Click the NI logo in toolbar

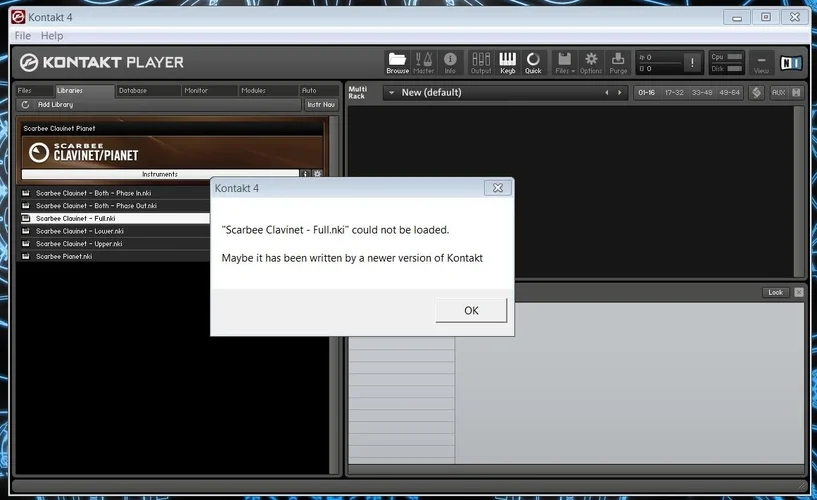(x=790, y=63)
